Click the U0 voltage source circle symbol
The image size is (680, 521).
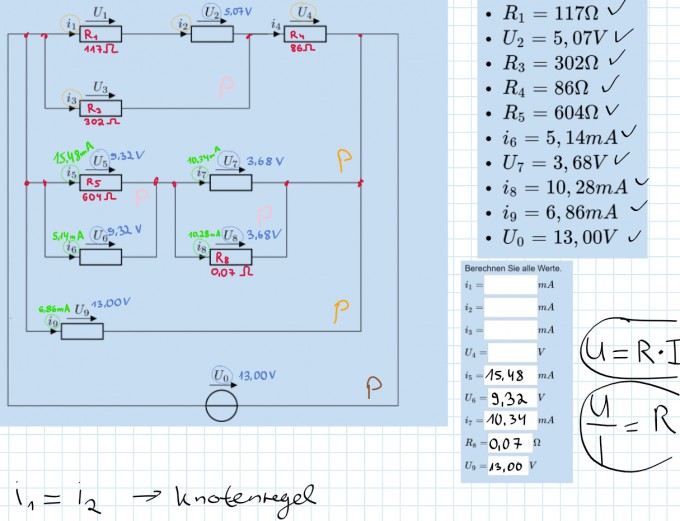point(221,406)
